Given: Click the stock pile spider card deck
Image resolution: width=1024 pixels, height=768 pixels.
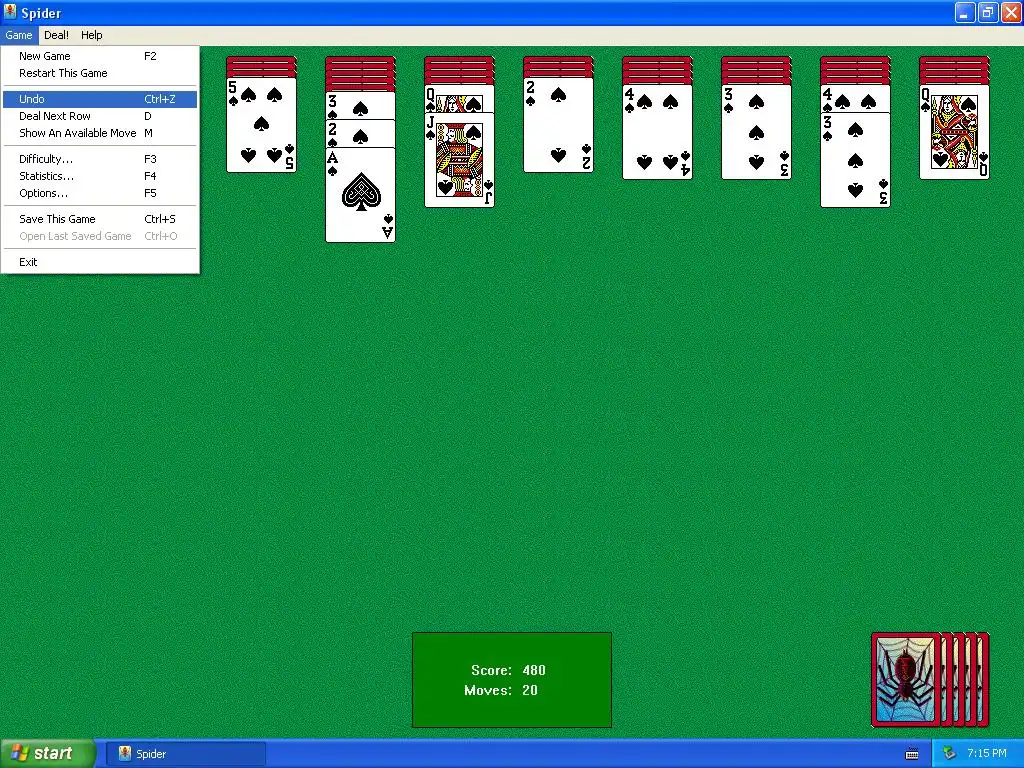Looking at the screenshot, I should click(930, 679).
